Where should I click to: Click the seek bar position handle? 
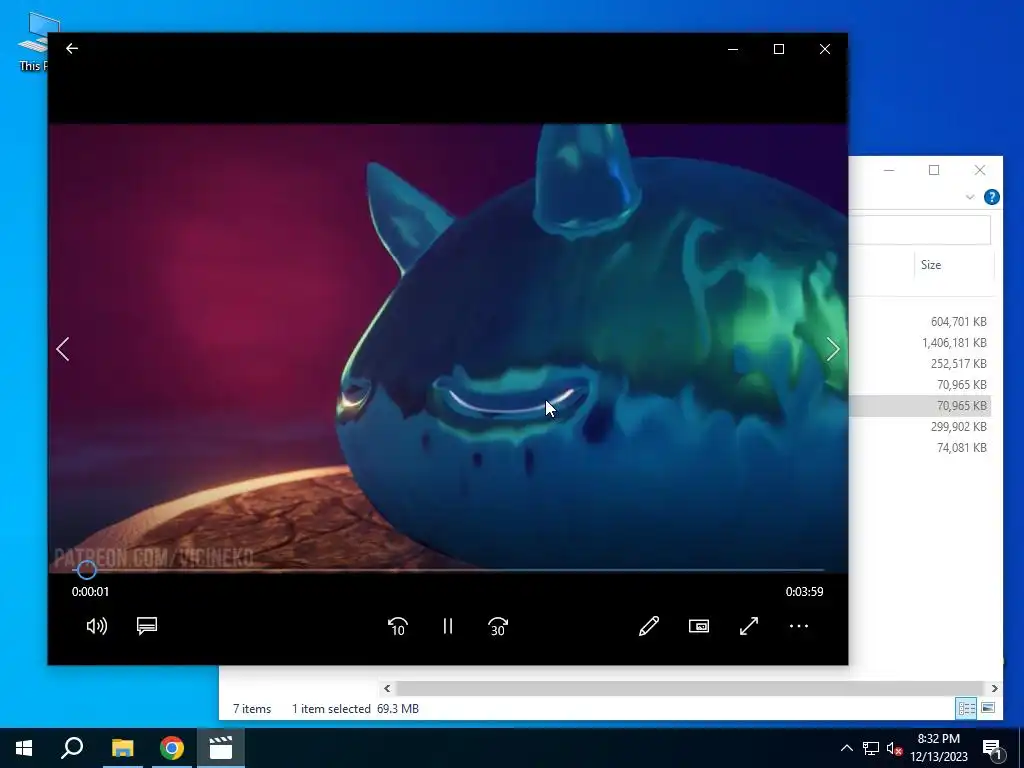click(86, 570)
